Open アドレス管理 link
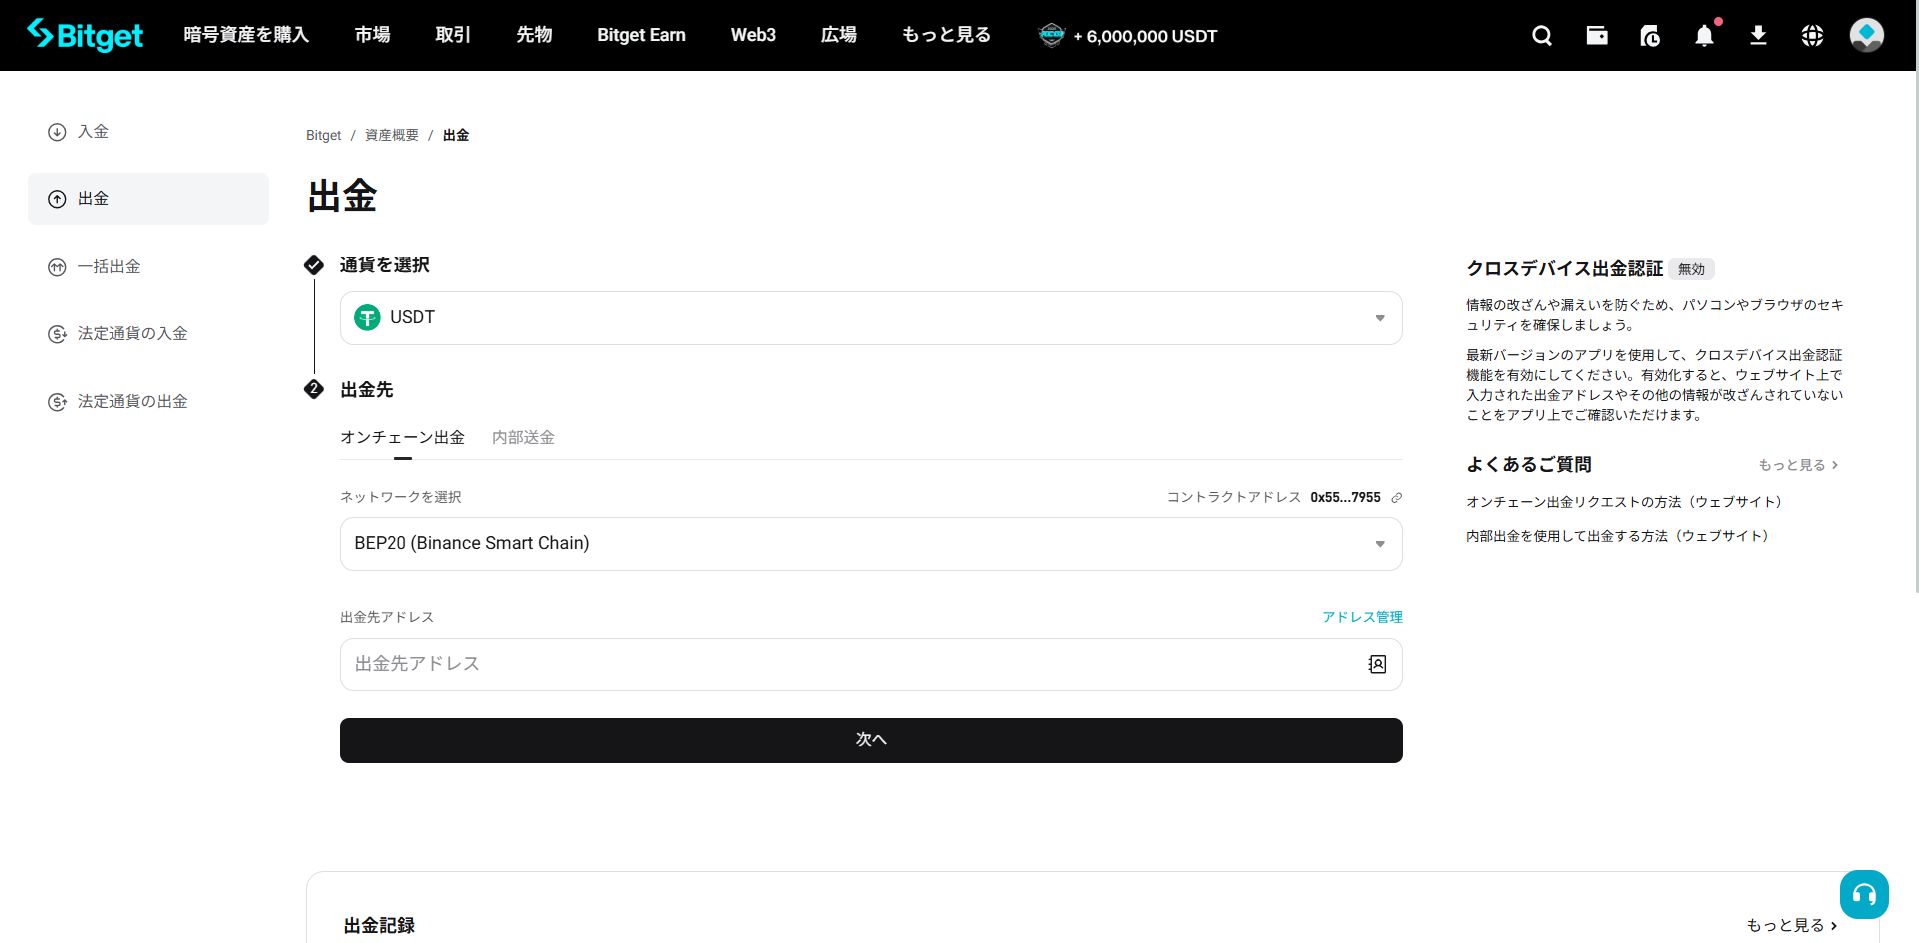The height and width of the screenshot is (943, 1919). click(1362, 617)
